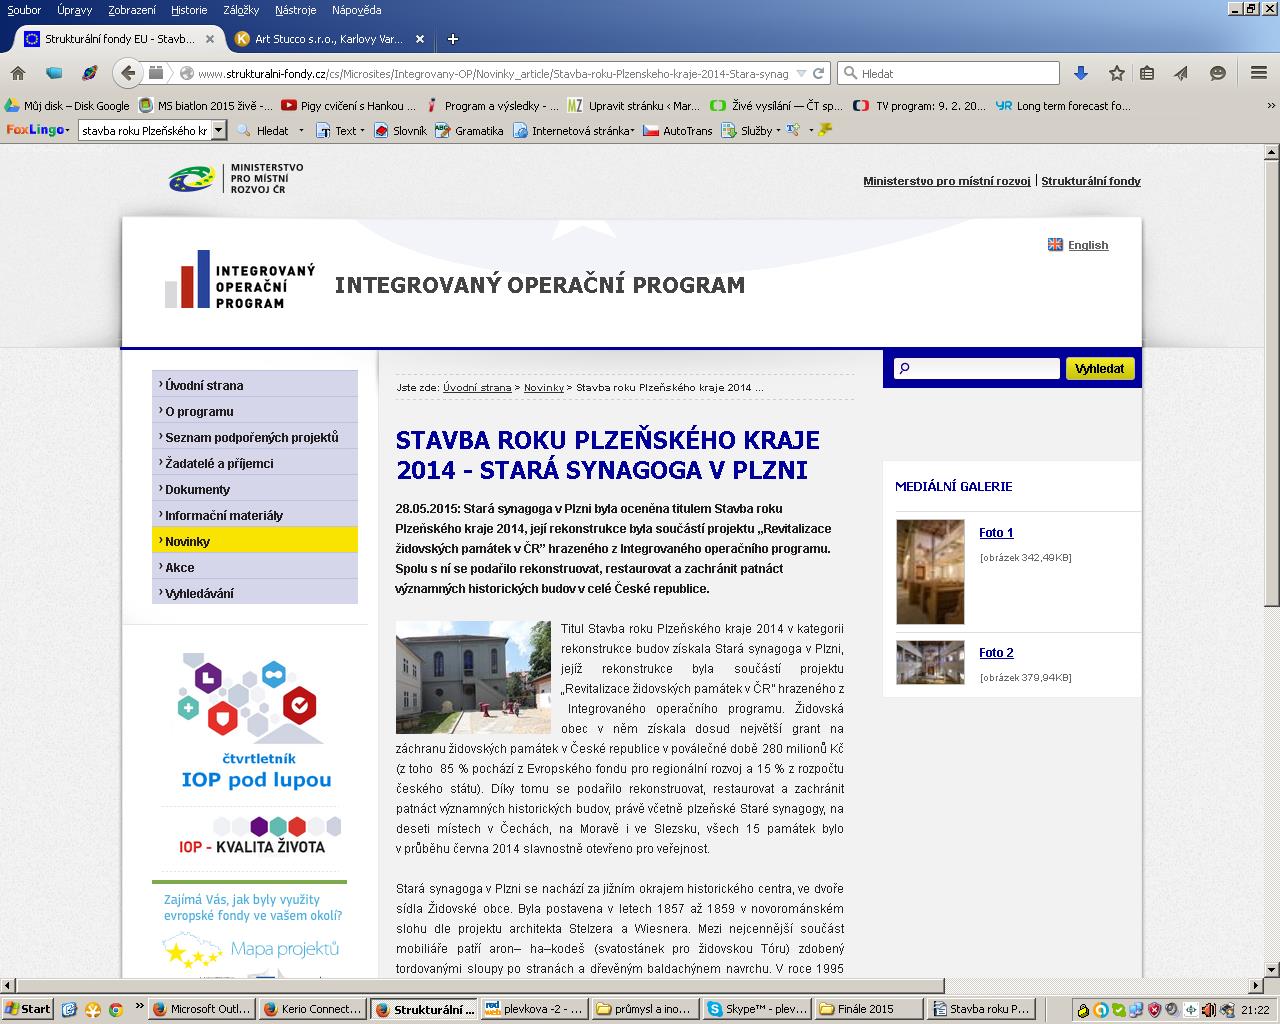
Task: Open a new tab with plus button
Action: (x=452, y=39)
